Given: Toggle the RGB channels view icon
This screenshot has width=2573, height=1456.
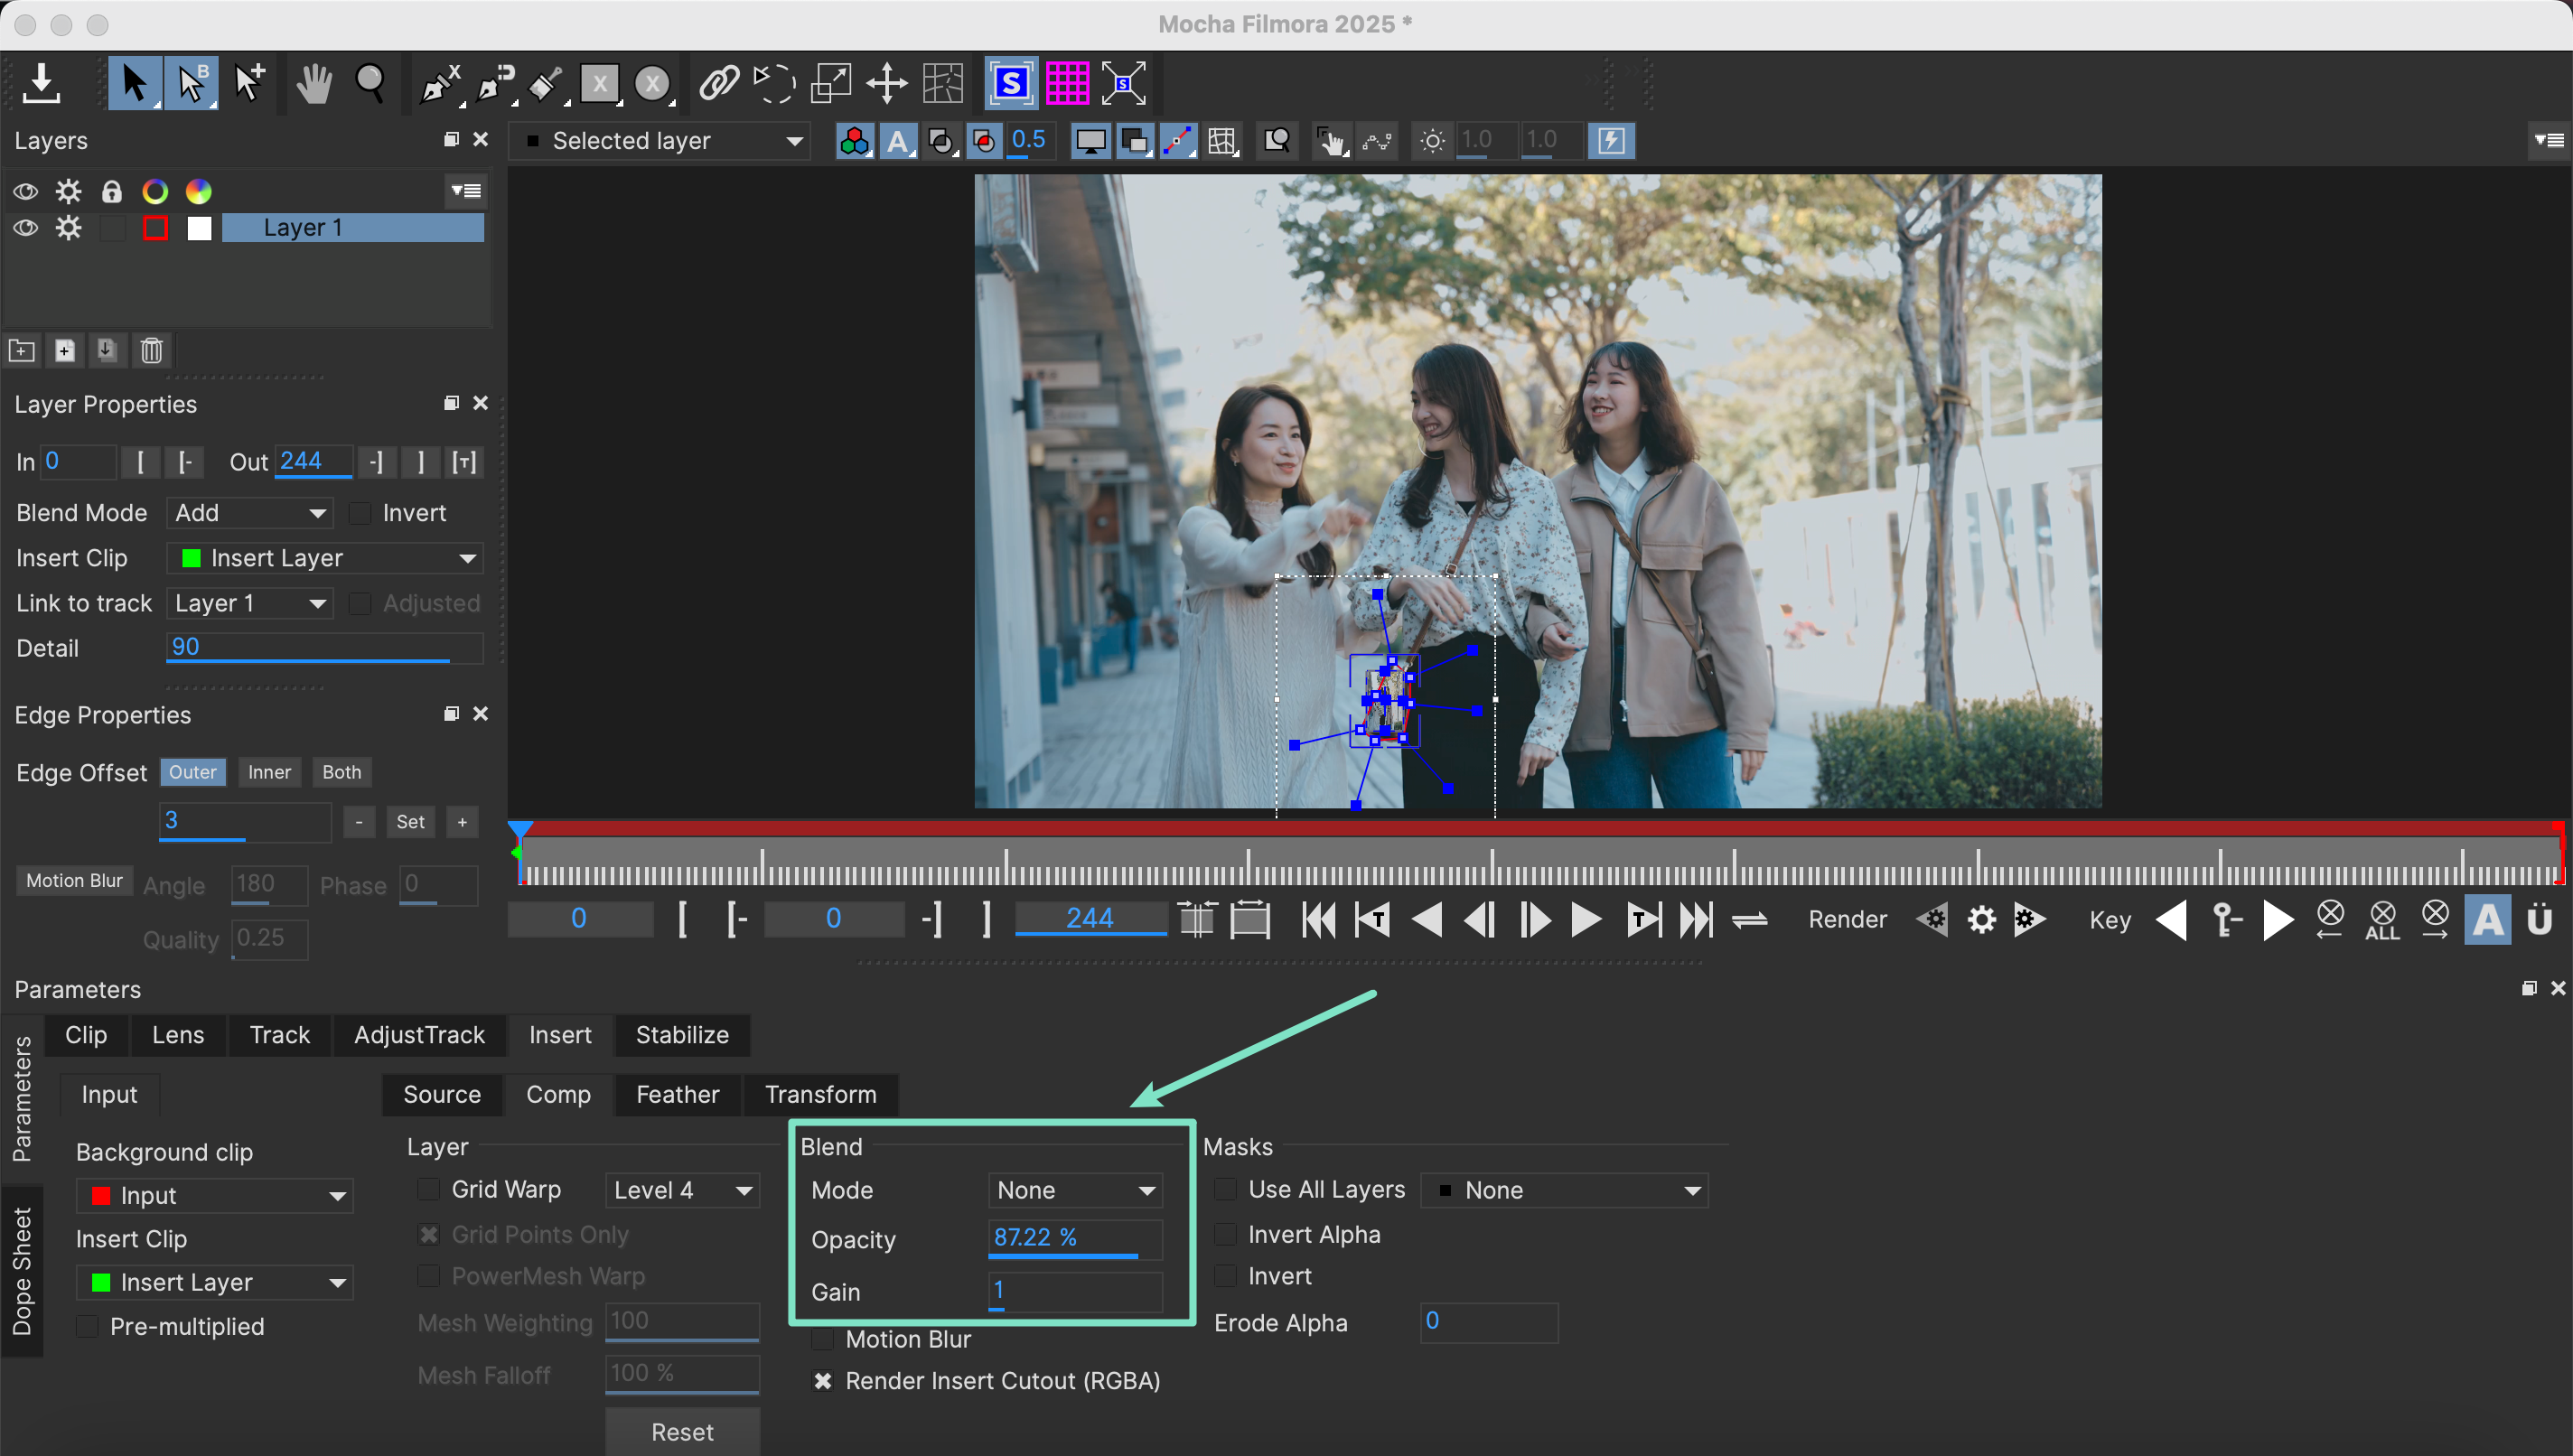Looking at the screenshot, I should pyautogui.click(x=854, y=141).
